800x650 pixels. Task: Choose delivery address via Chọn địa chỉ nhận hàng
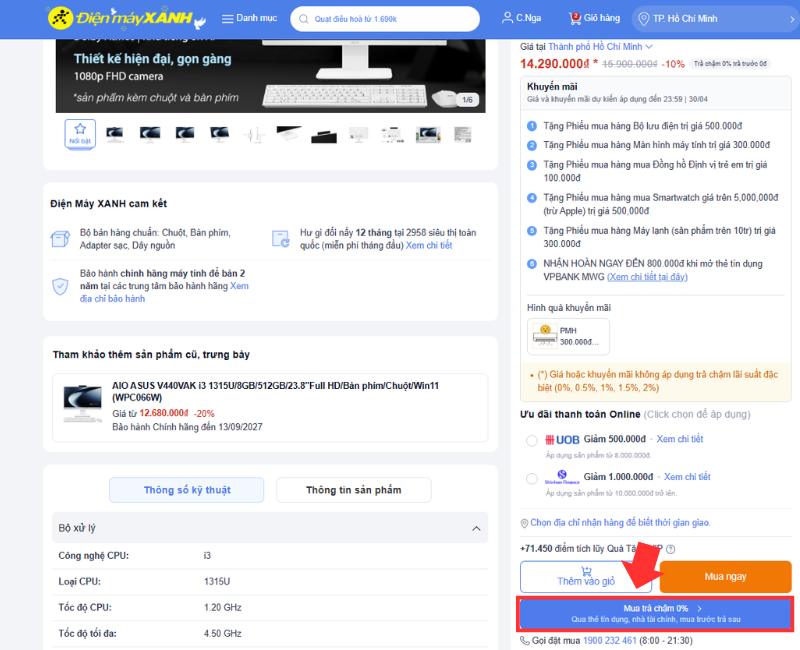coord(620,522)
